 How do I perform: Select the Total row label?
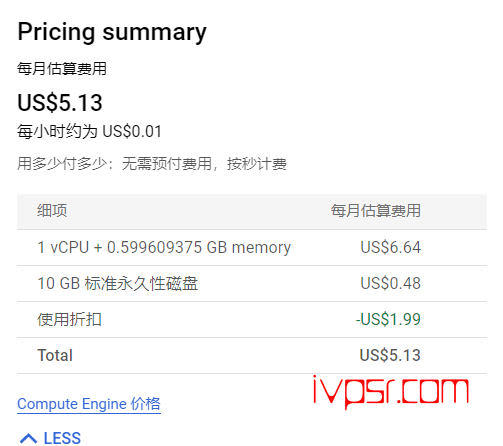55,355
